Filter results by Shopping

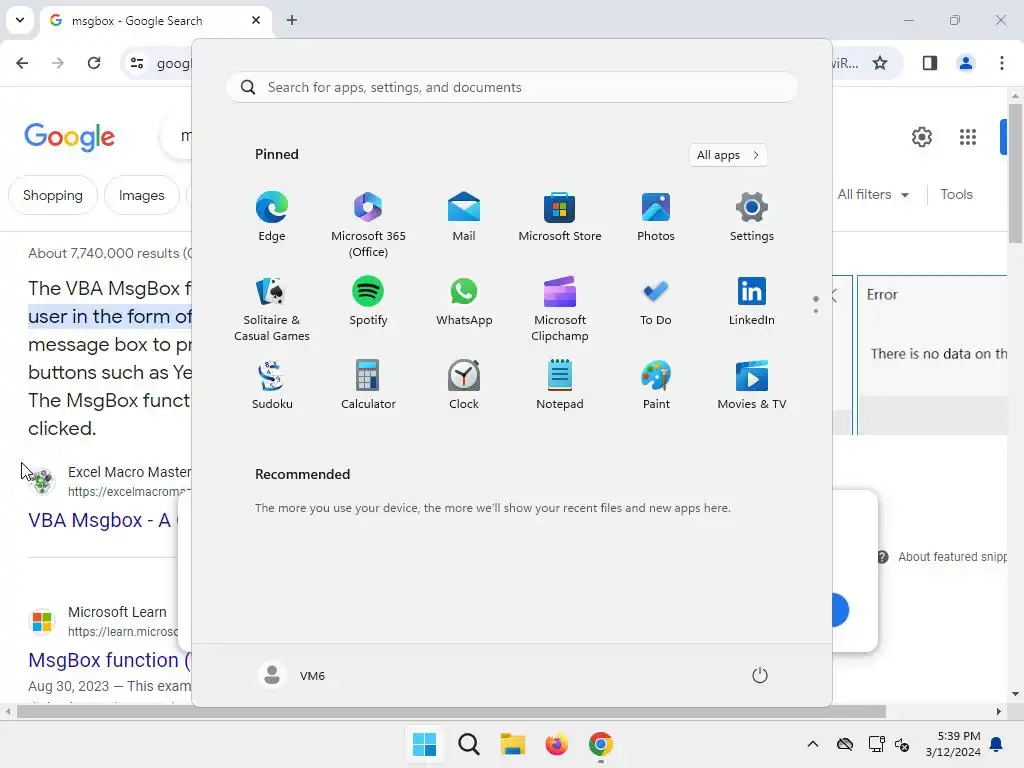click(x=53, y=195)
